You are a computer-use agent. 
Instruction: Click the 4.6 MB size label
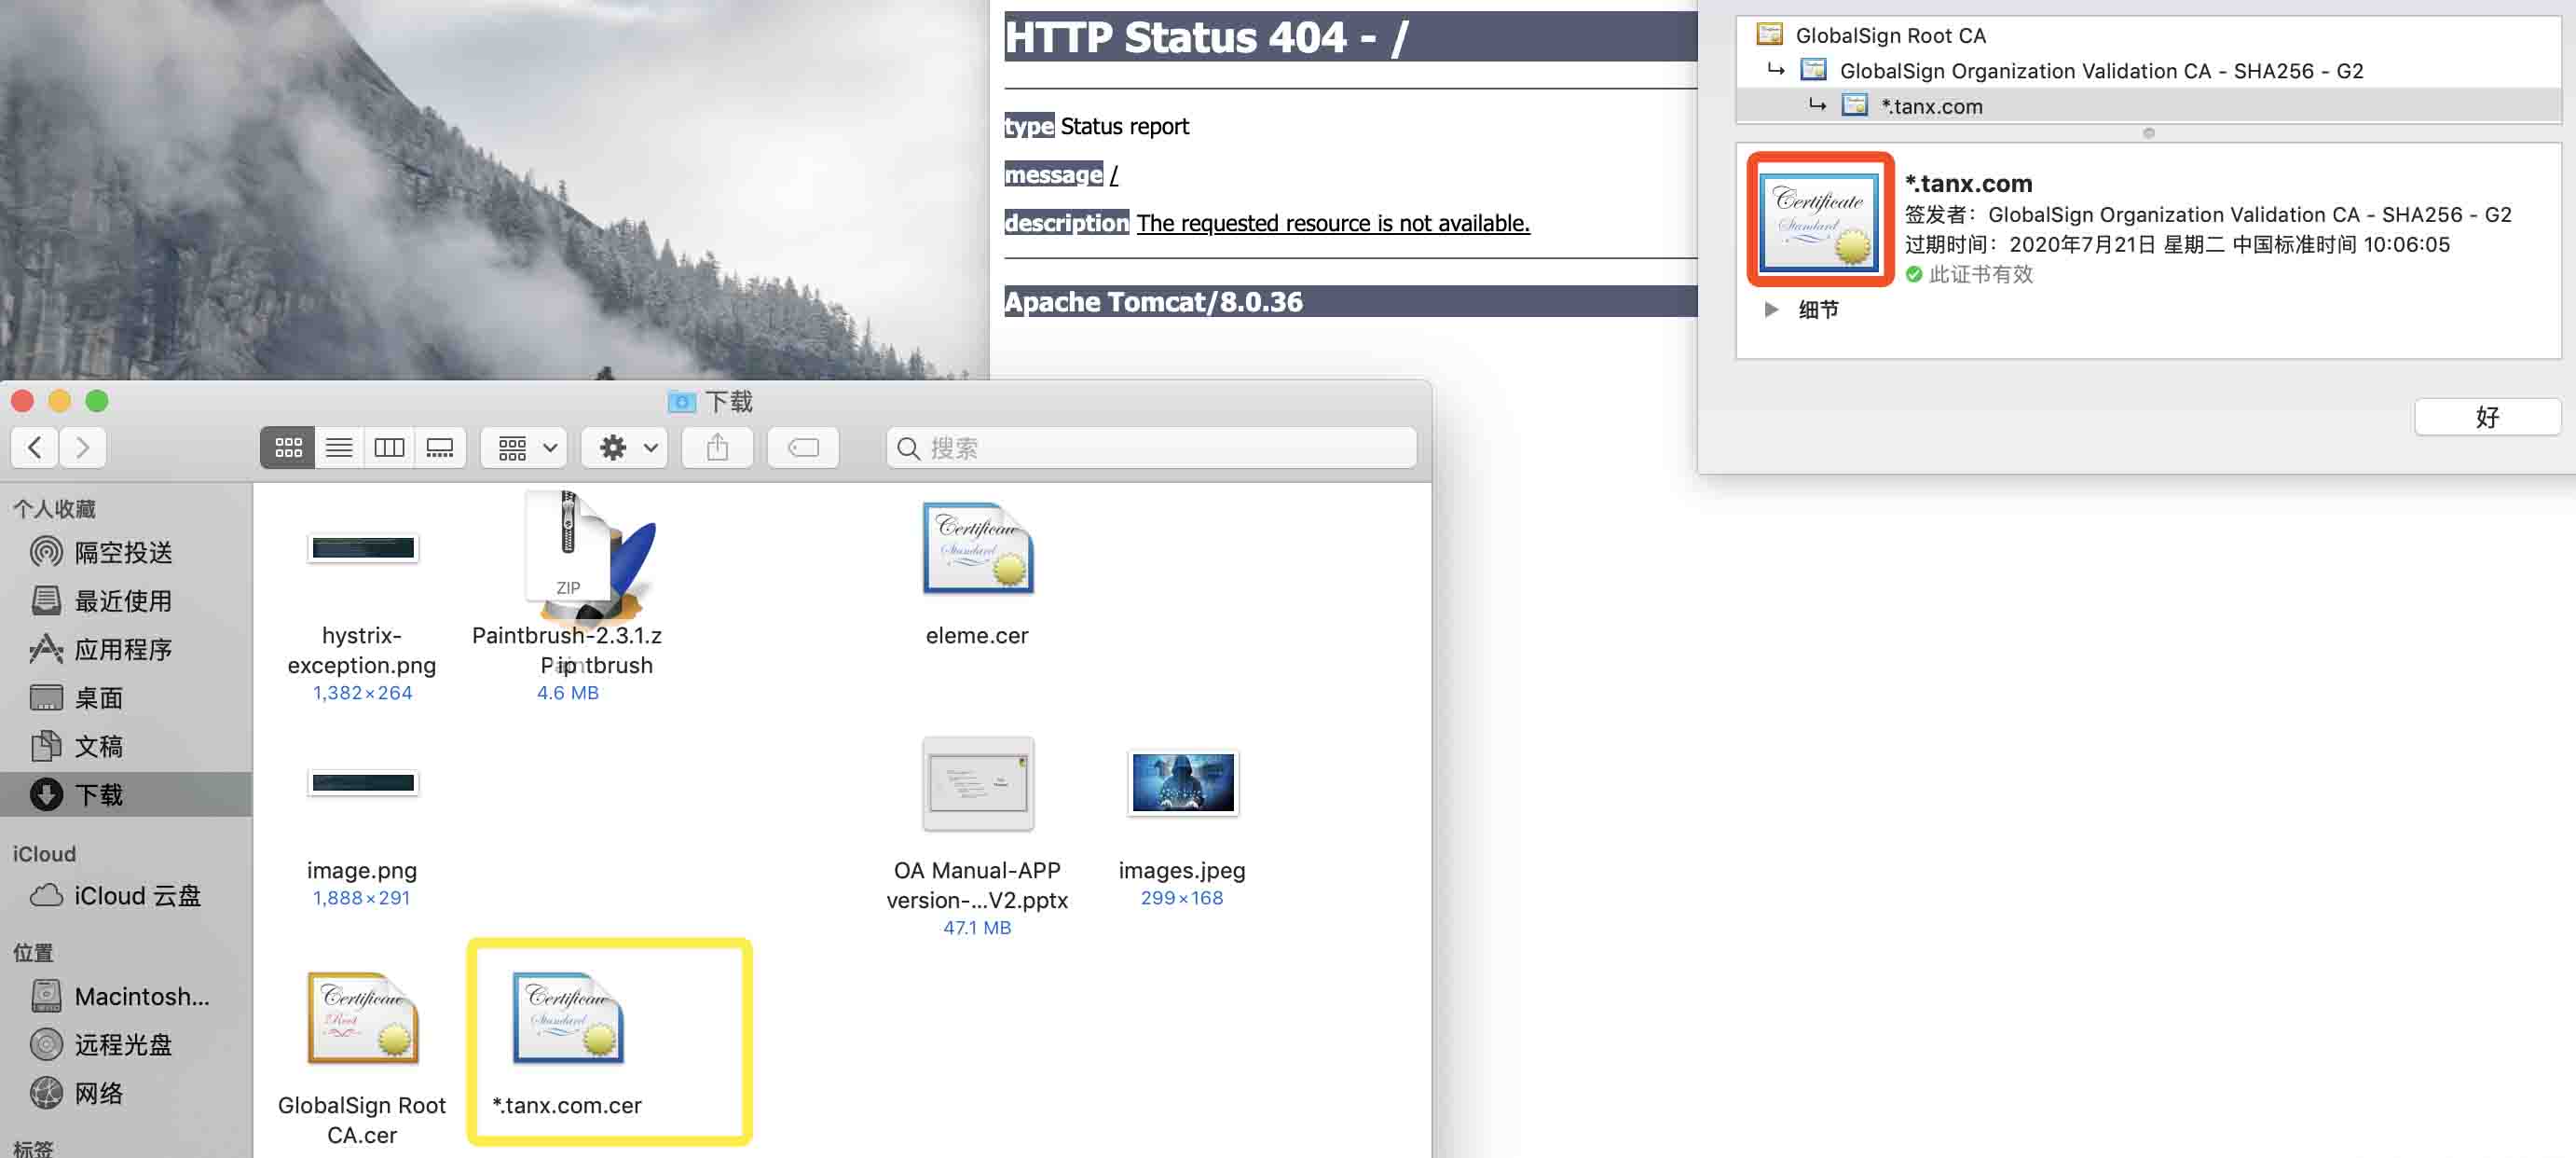pyautogui.click(x=567, y=693)
